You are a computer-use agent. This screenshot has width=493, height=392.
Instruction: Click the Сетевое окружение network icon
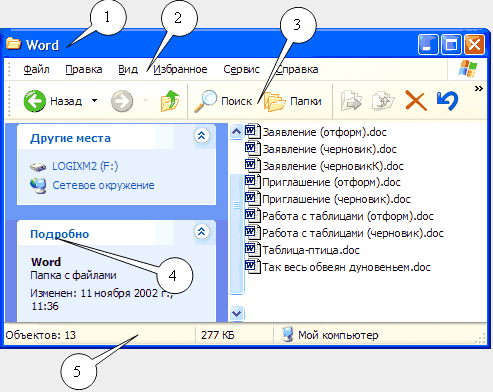coord(38,186)
